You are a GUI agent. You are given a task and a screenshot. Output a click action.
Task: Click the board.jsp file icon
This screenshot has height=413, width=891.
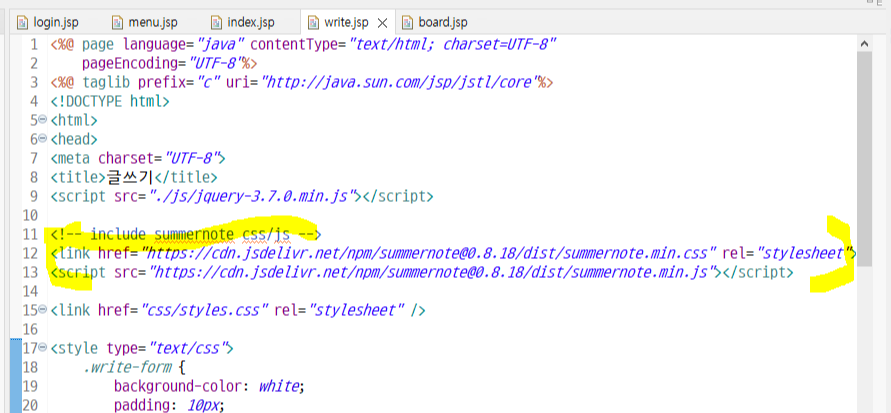tap(407, 23)
